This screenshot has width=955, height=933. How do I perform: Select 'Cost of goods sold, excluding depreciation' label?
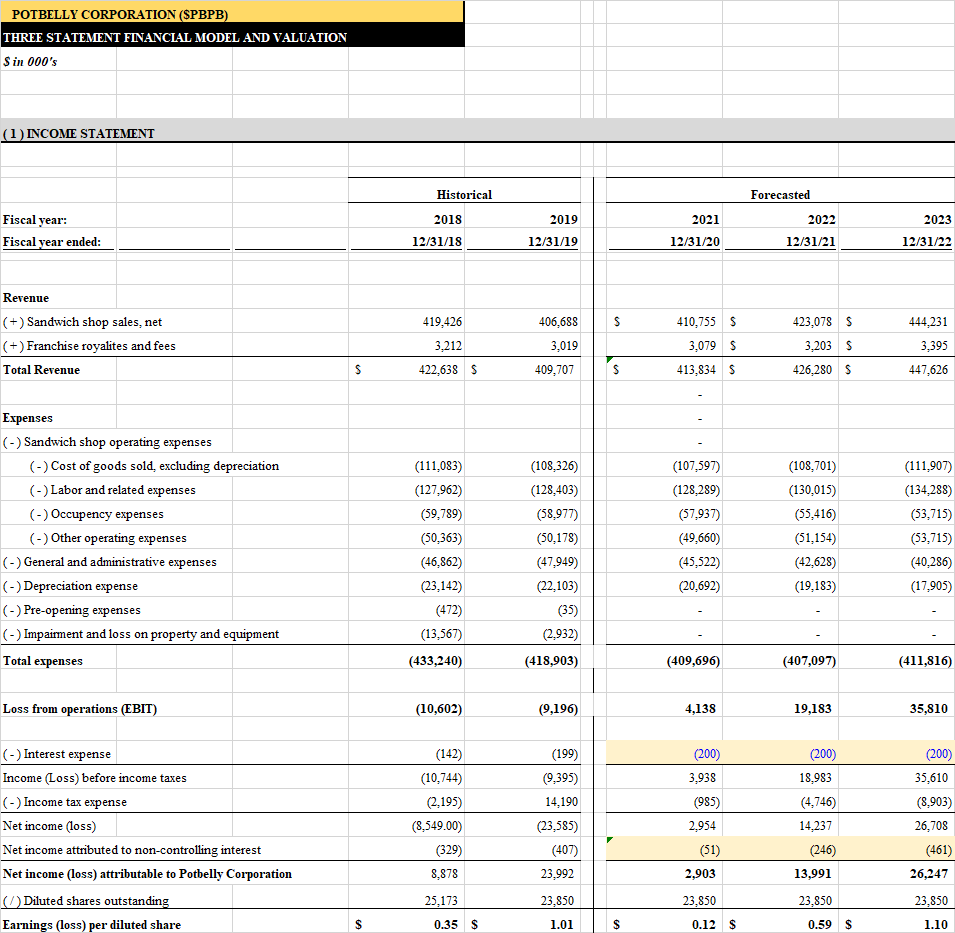coord(154,466)
